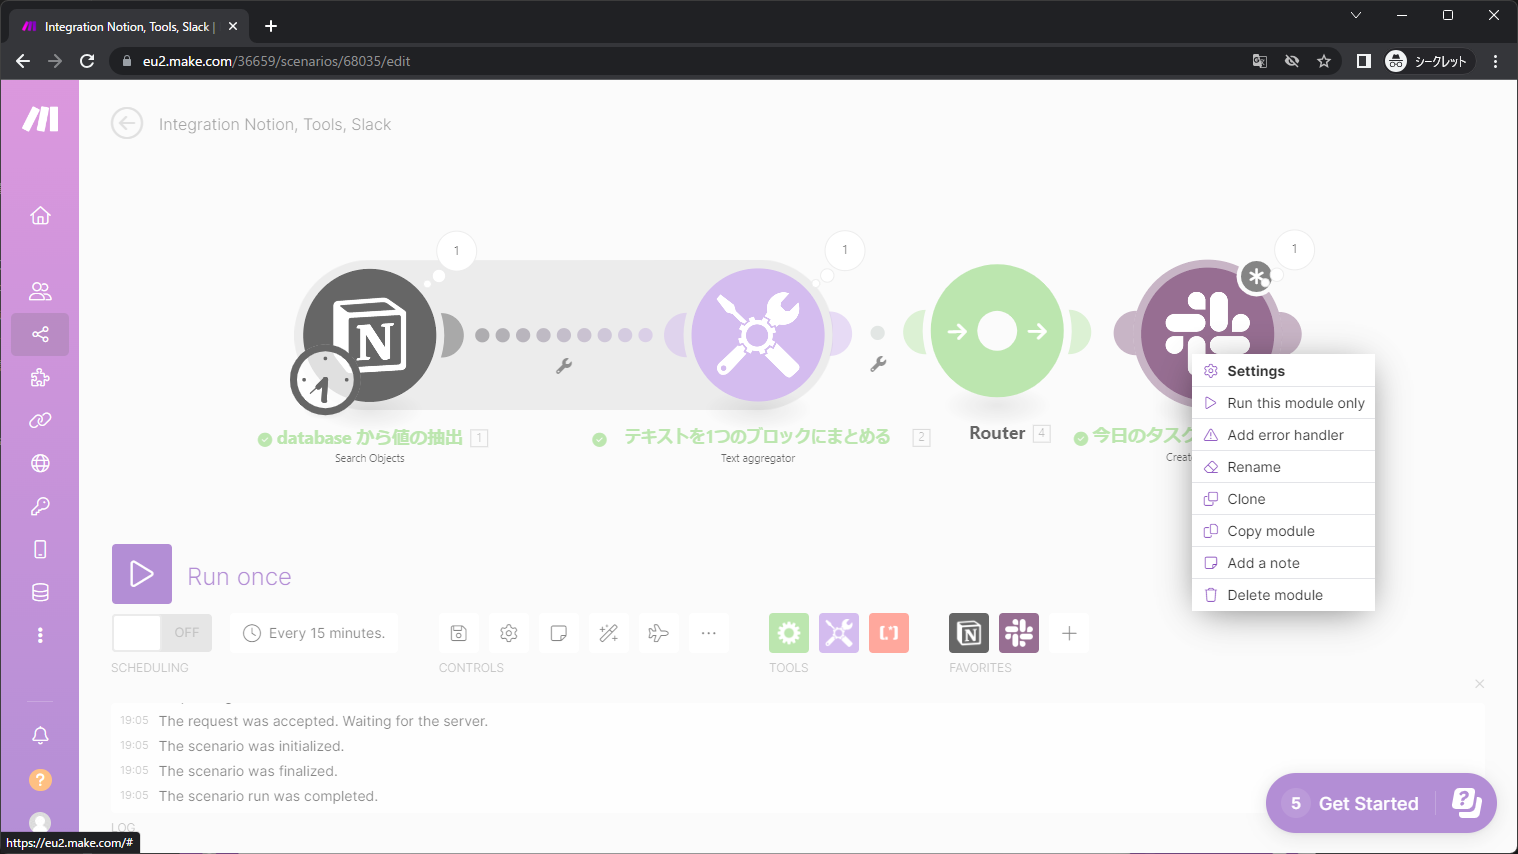Click the Slack module circle
The image size is (1518, 854).
[x=1208, y=333]
